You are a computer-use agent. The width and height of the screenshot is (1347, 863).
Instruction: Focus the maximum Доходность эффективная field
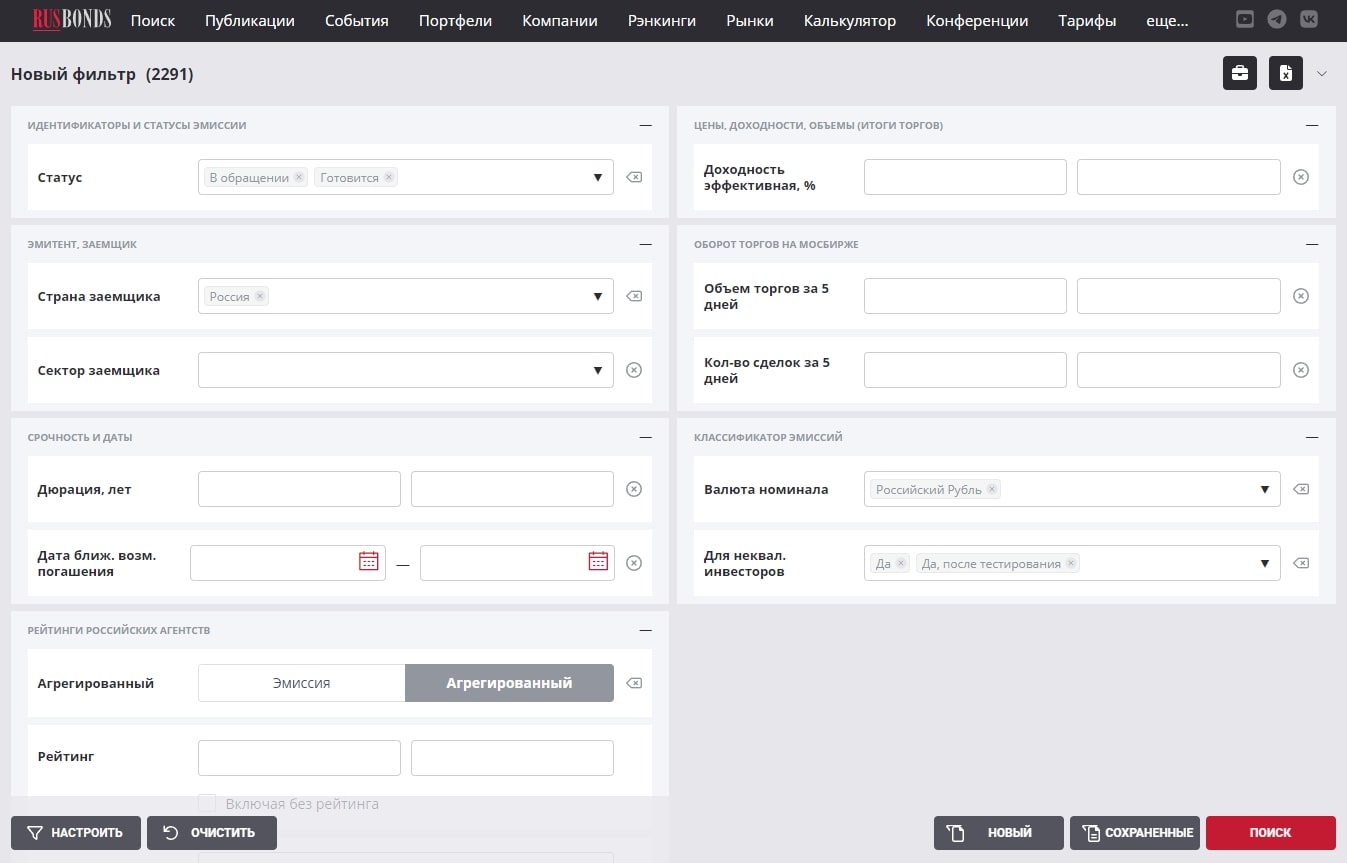(1178, 177)
